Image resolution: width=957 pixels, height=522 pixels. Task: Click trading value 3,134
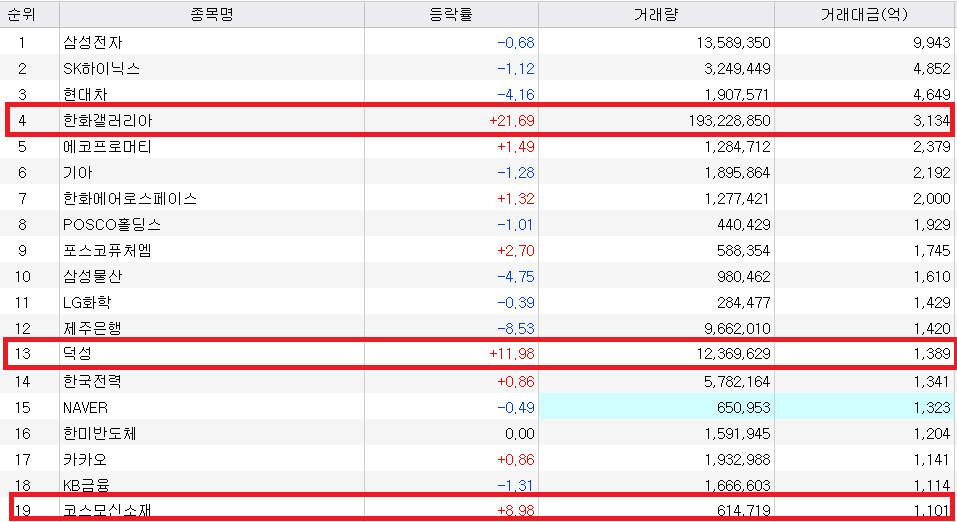click(932, 121)
